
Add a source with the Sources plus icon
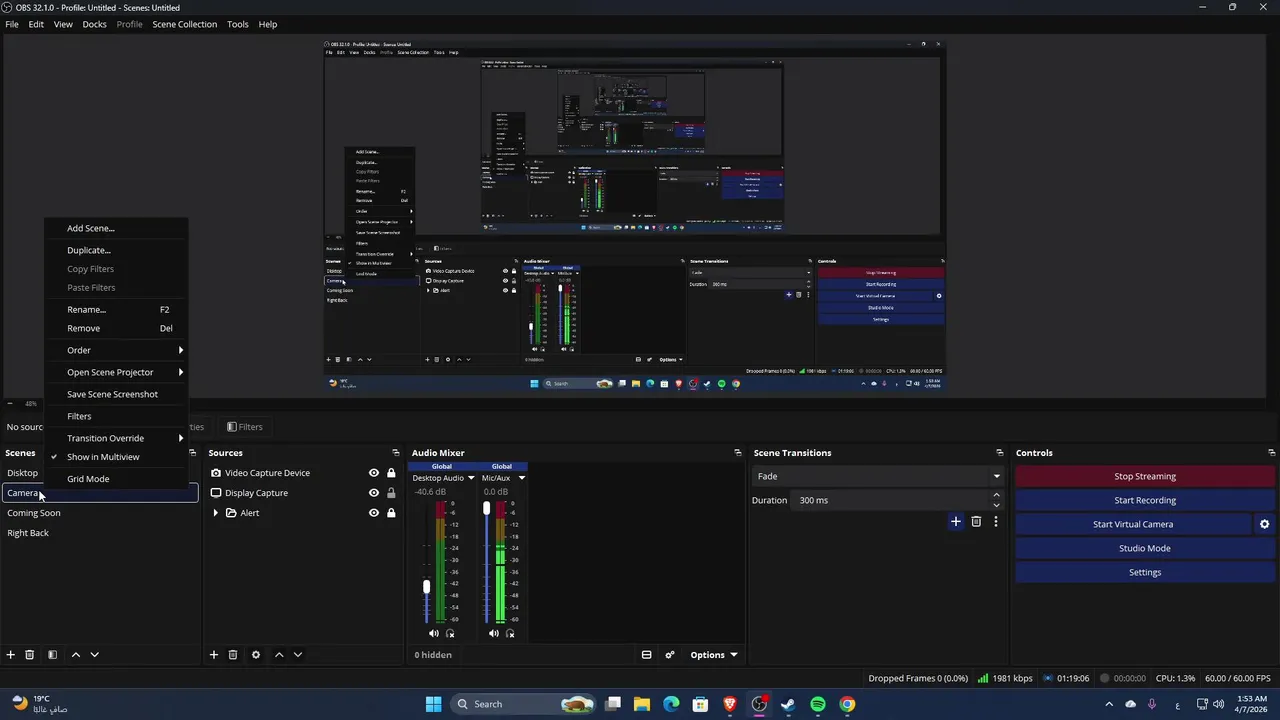[x=214, y=655]
